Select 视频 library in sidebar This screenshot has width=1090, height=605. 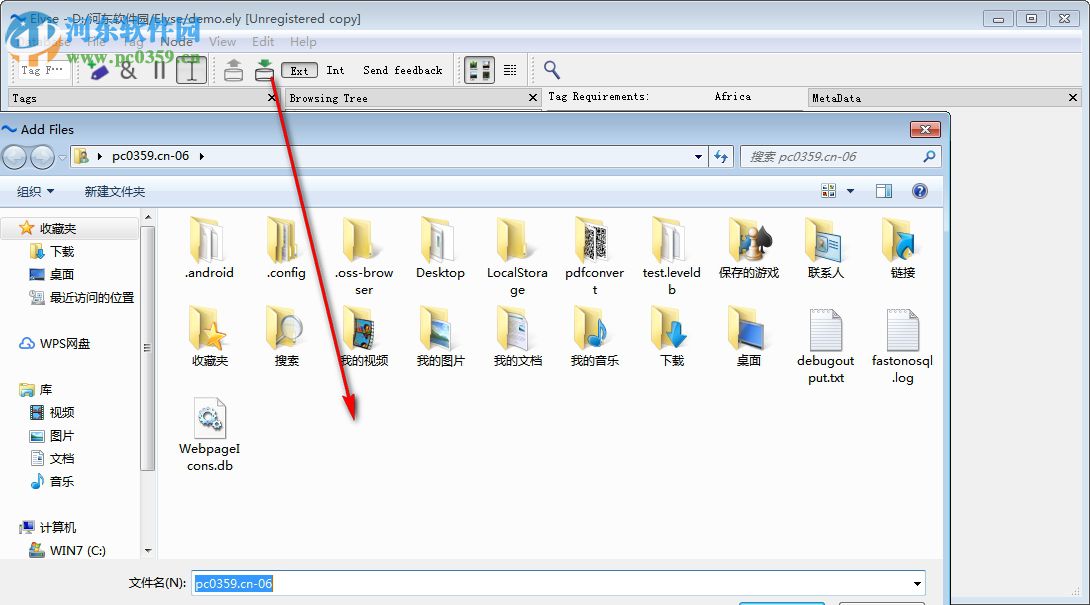point(52,412)
